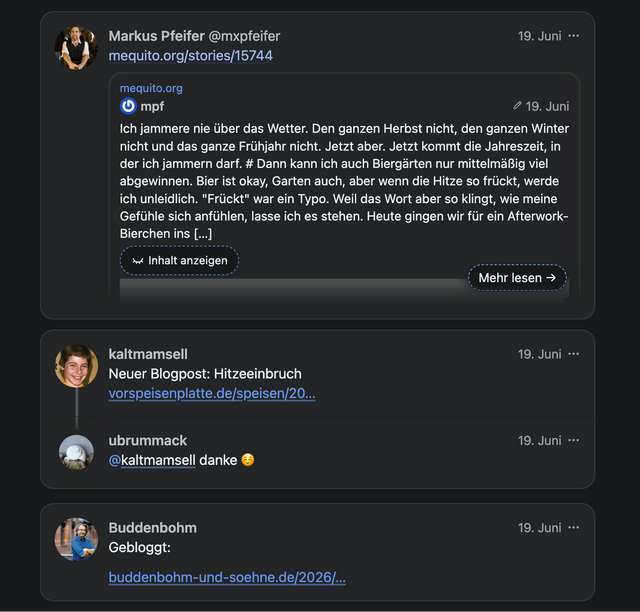Open the Markus Pfeifer @mxpfeifer name
The width and height of the screenshot is (640, 612).
coord(194,36)
